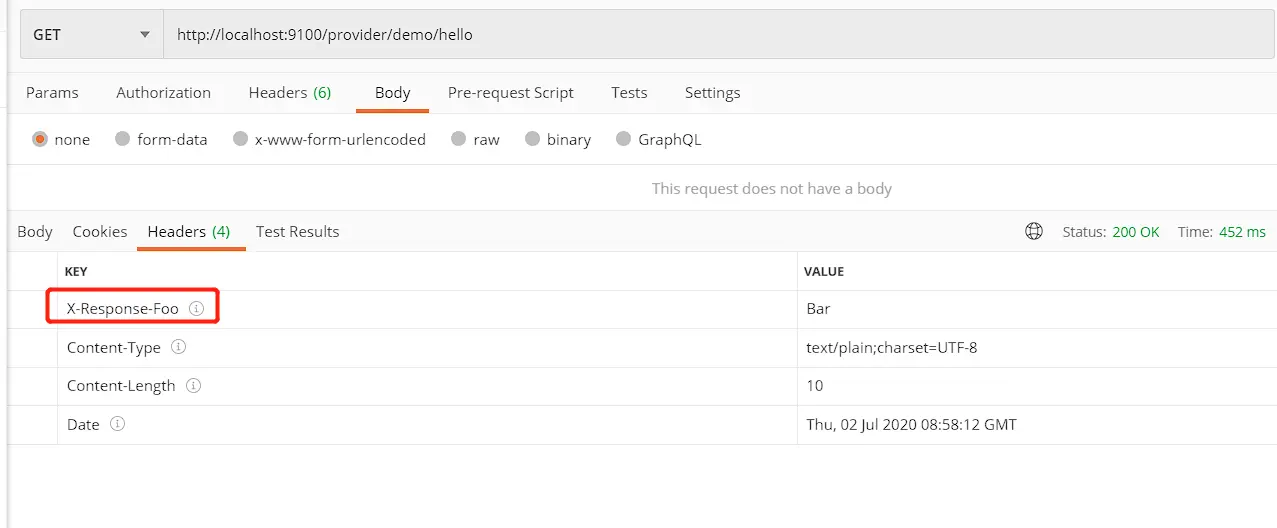Viewport: 1277px width, 528px height.
Task: Click the Bar header value cell
Action: (x=819, y=309)
